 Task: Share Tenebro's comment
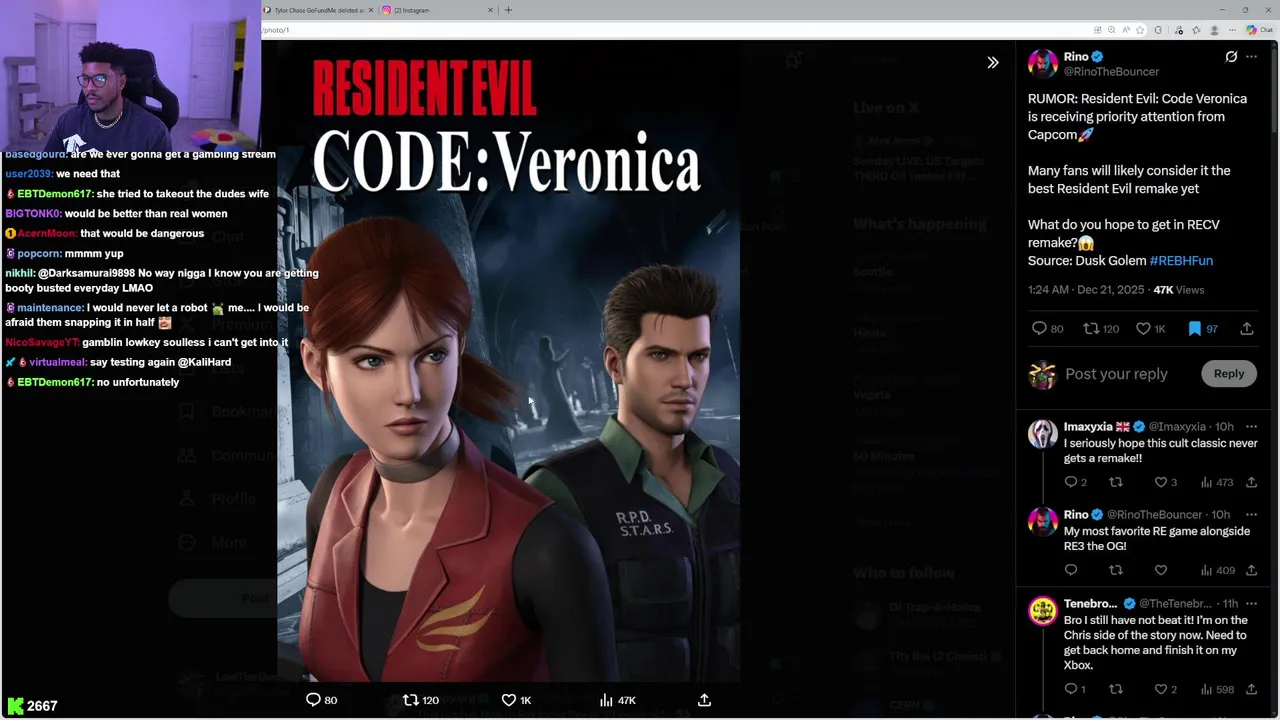tap(1251, 689)
